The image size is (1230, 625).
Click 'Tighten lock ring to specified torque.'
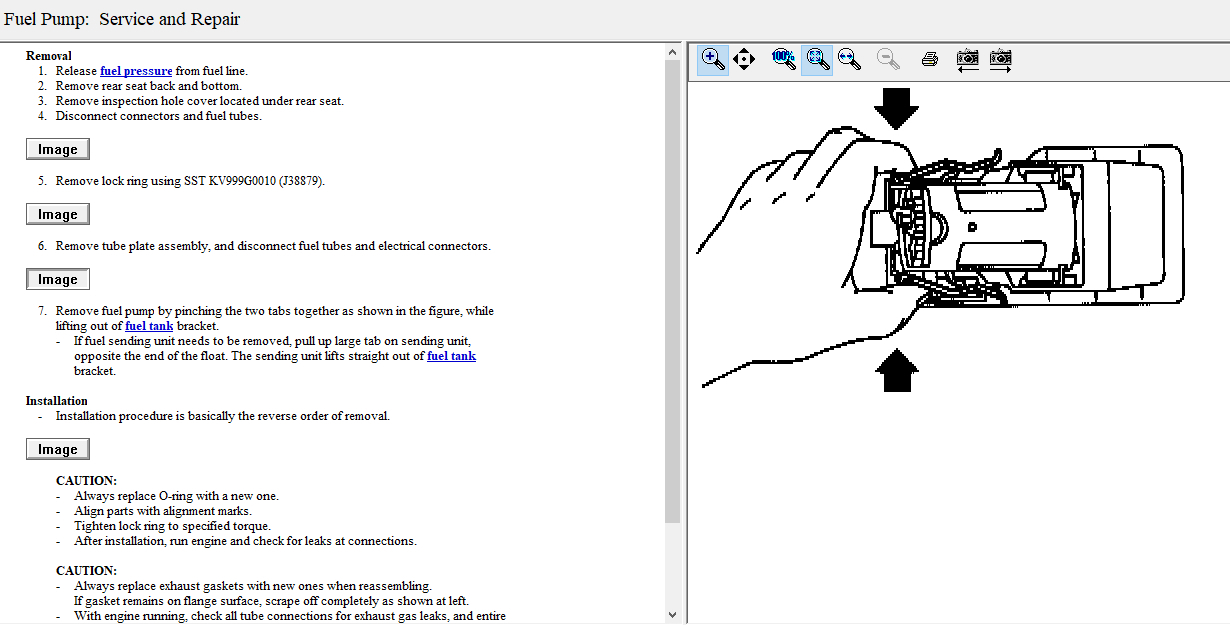pyautogui.click(x=172, y=526)
